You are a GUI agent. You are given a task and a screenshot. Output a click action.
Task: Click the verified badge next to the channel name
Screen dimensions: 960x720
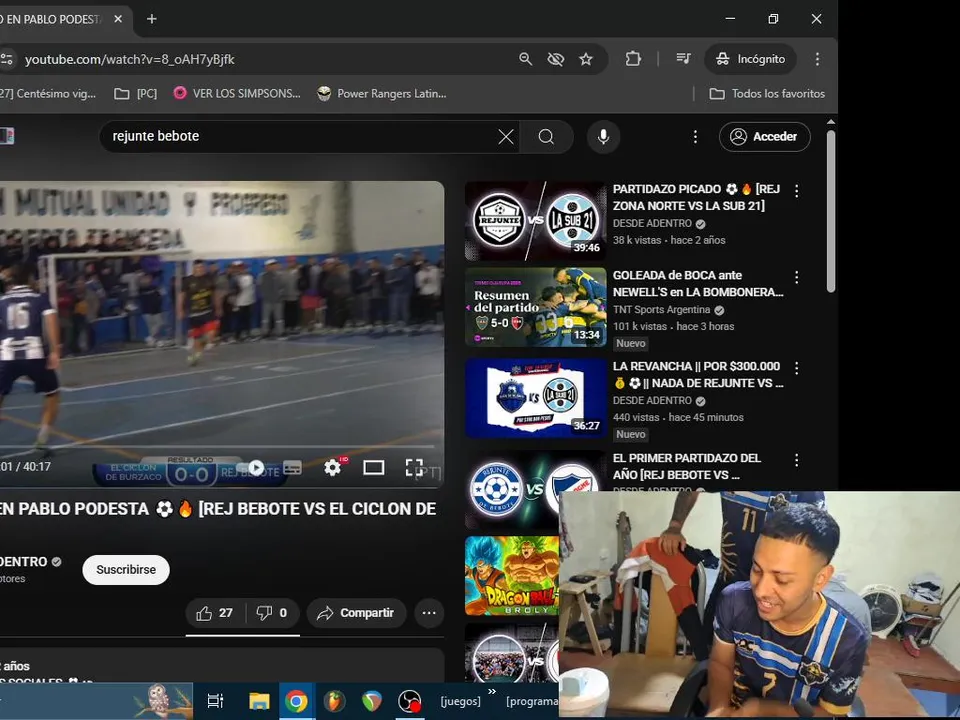click(x=56, y=561)
